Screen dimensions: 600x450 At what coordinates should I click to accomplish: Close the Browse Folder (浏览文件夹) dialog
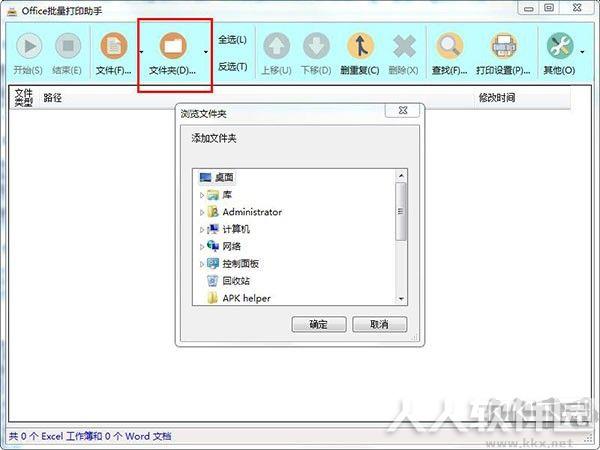[x=403, y=111]
